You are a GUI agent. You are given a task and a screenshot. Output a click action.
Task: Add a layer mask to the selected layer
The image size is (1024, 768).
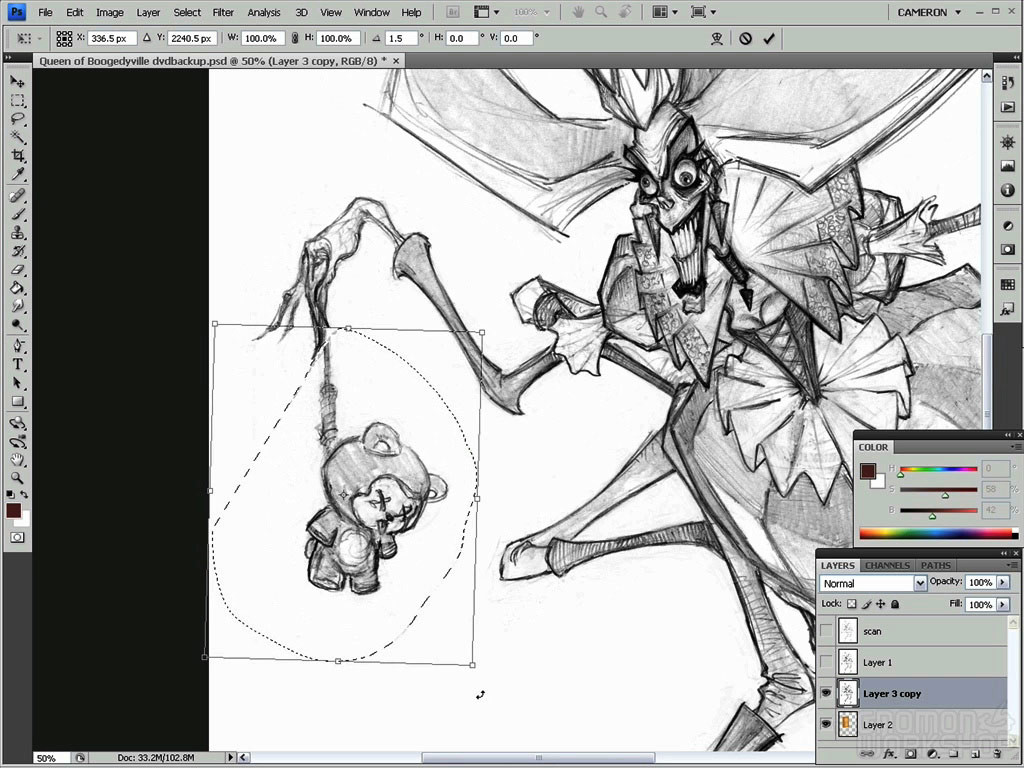[911, 754]
